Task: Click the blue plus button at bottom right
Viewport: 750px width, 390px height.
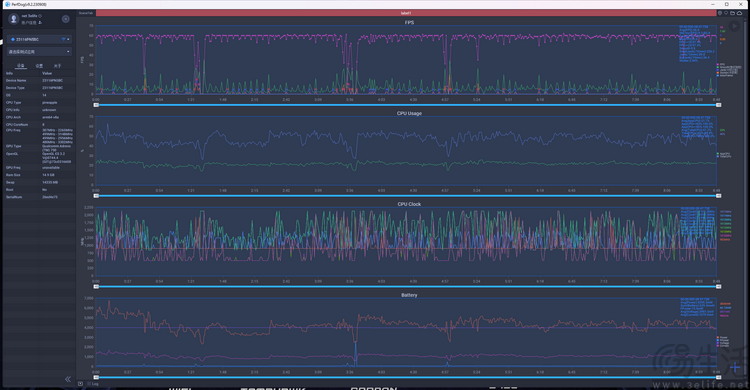Action: coord(735,368)
